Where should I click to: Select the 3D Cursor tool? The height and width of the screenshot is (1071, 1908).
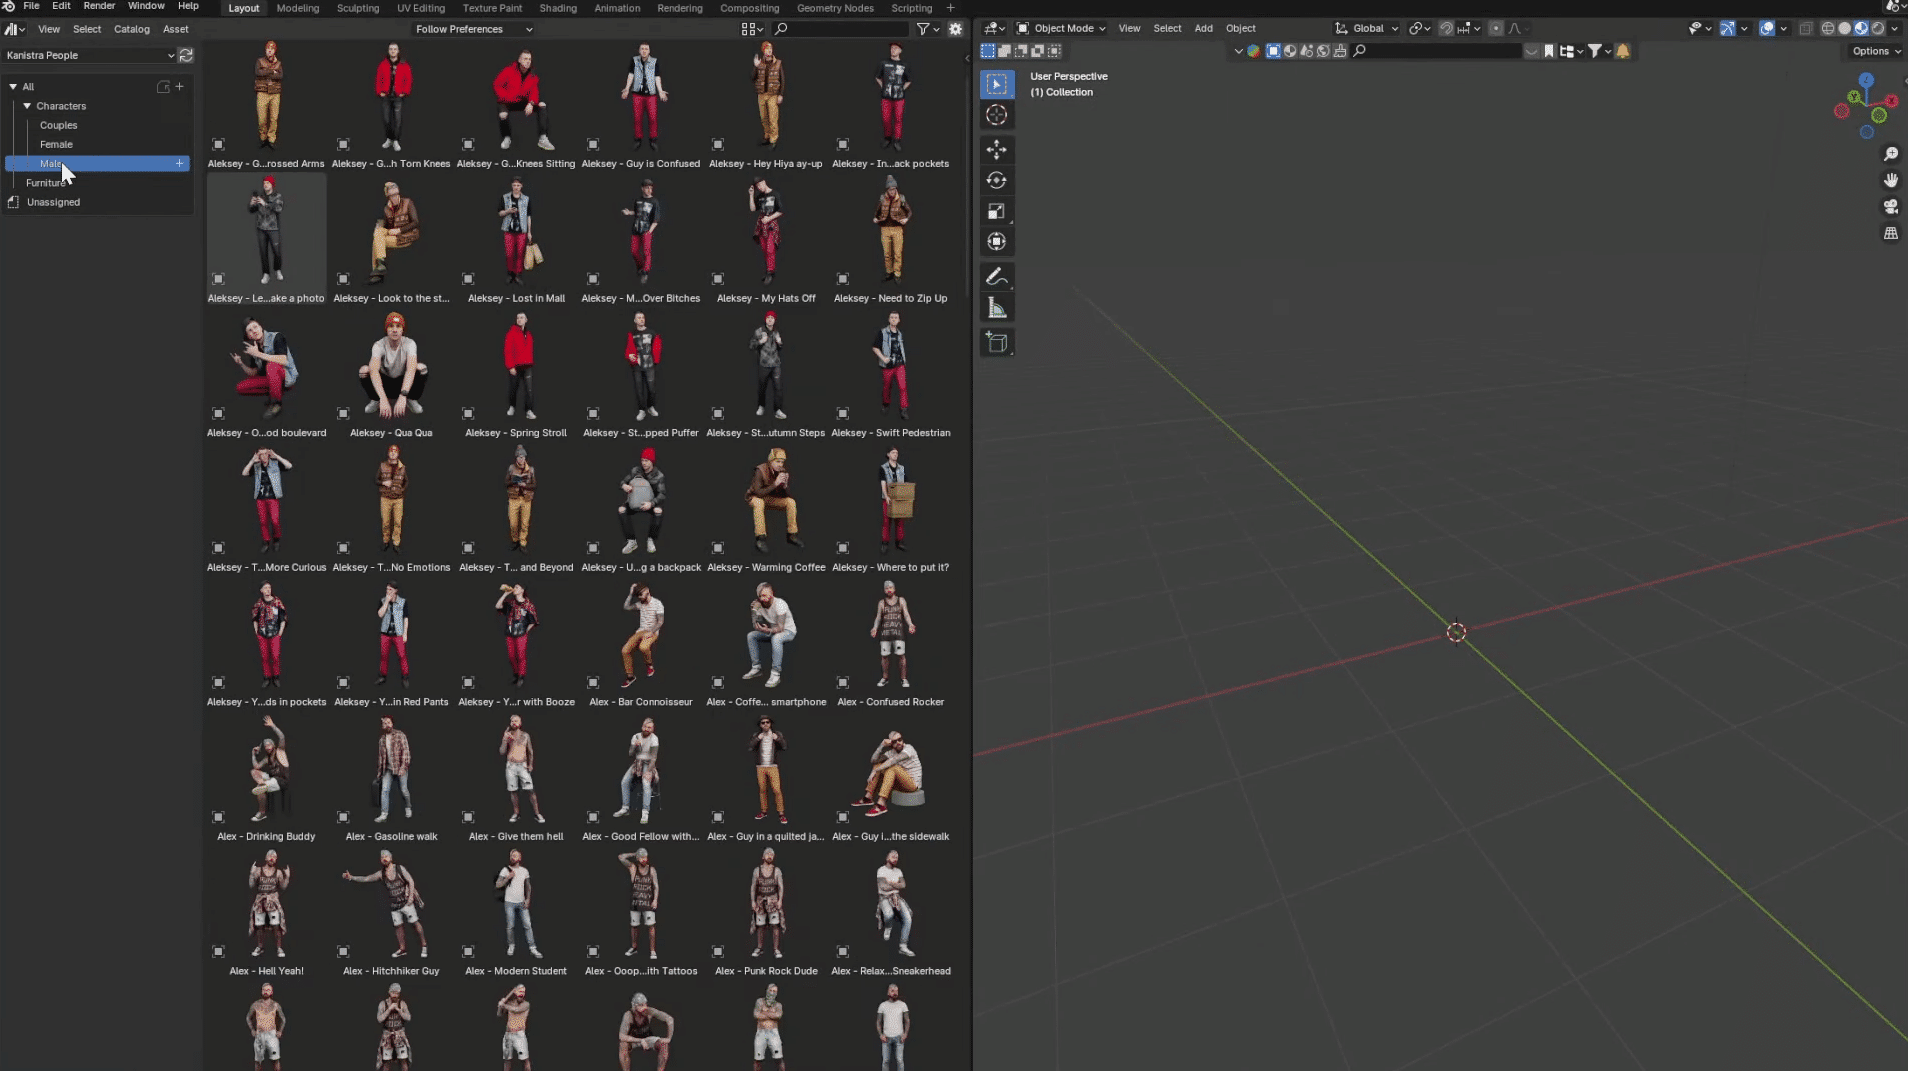point(996,115)
